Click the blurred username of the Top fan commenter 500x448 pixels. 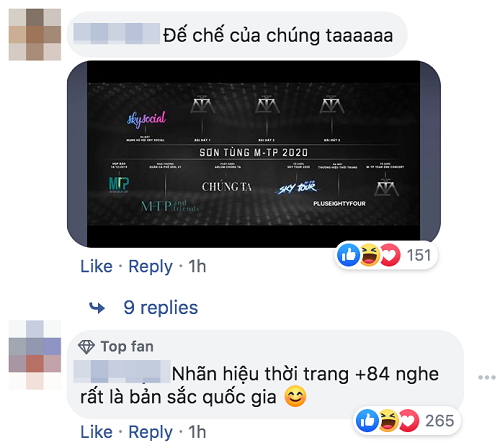(122, 371)
